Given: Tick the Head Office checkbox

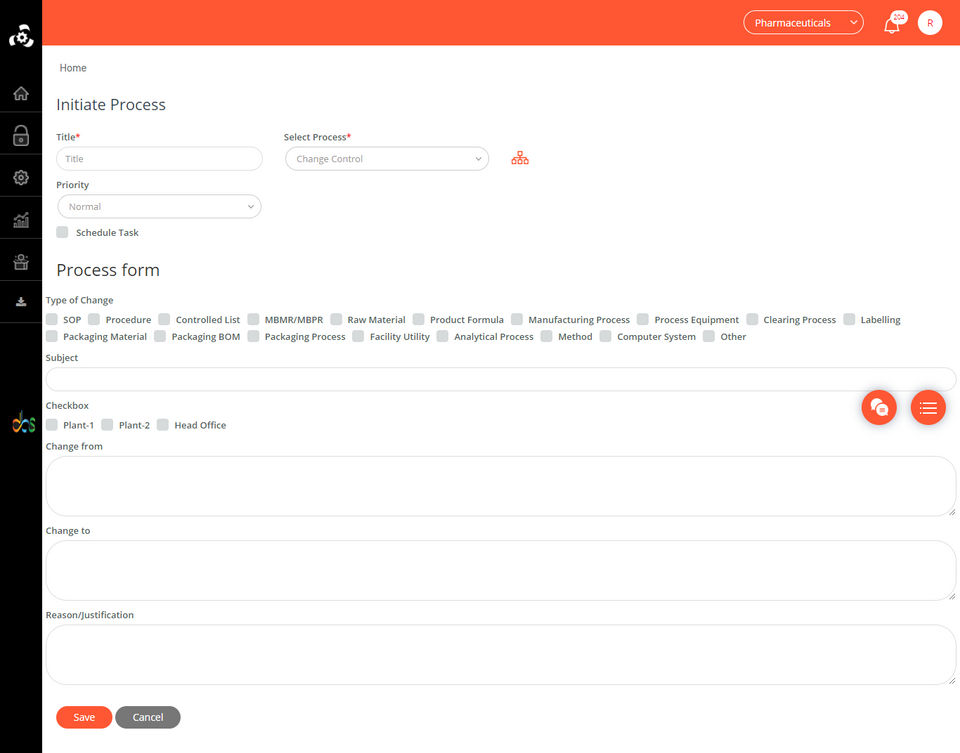Looking at the screenshot, I should point(163,425).
